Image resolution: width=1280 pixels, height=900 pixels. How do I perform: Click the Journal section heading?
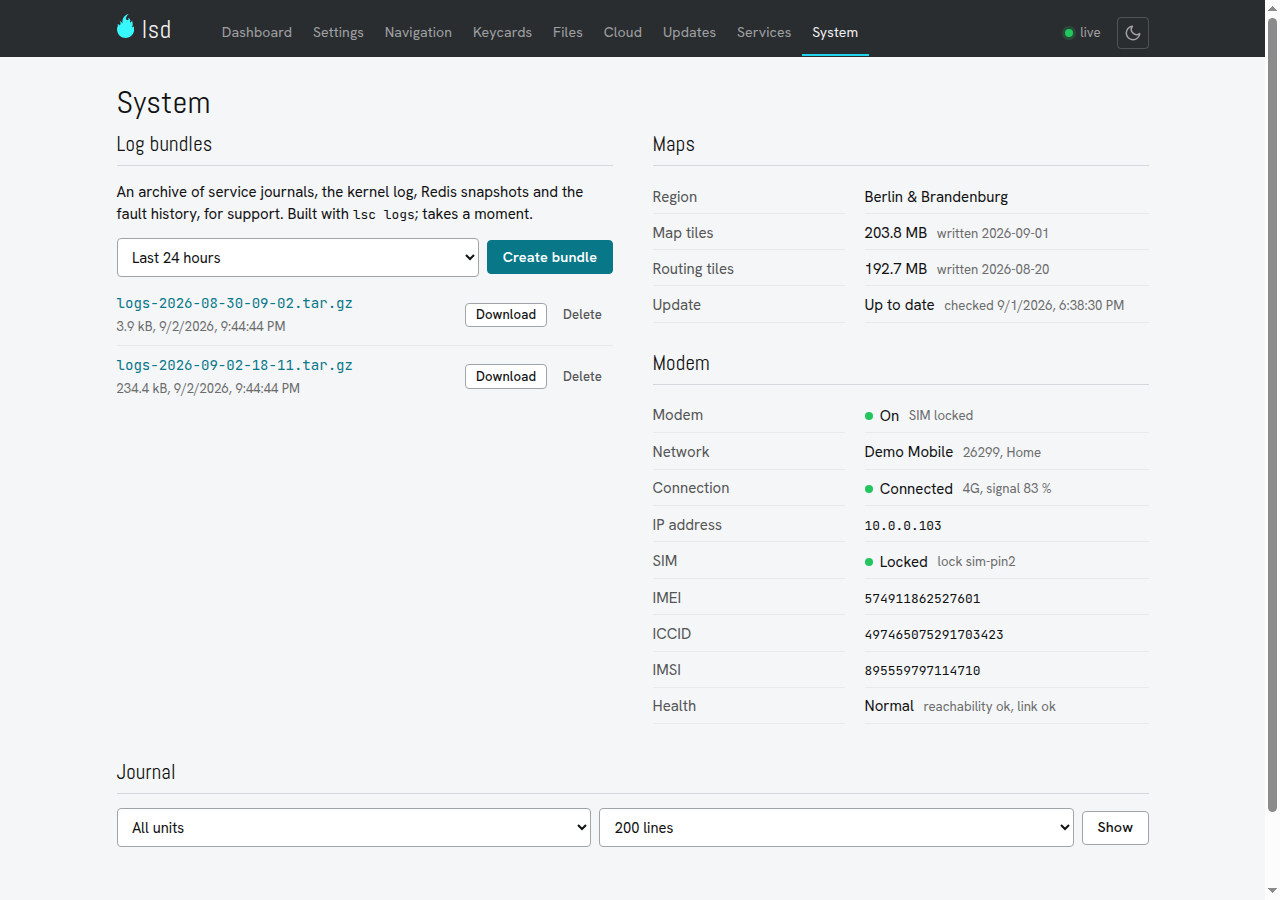pyautogui.click(x=146, y=772)
